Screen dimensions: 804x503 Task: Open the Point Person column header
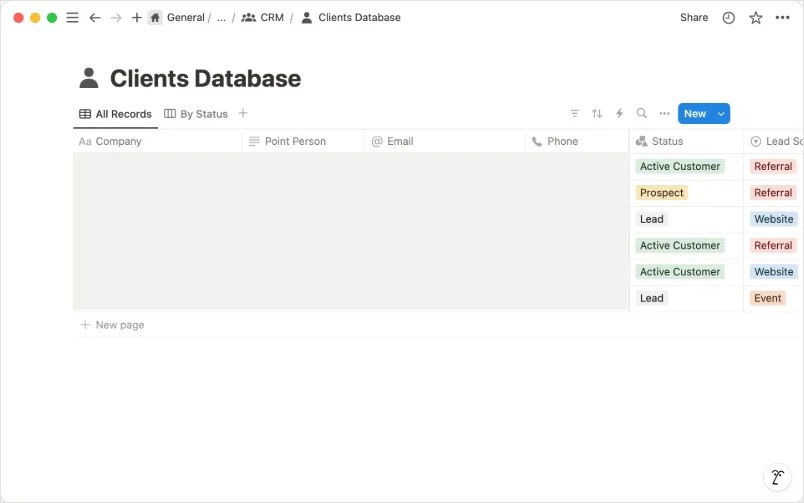[303, 142]
